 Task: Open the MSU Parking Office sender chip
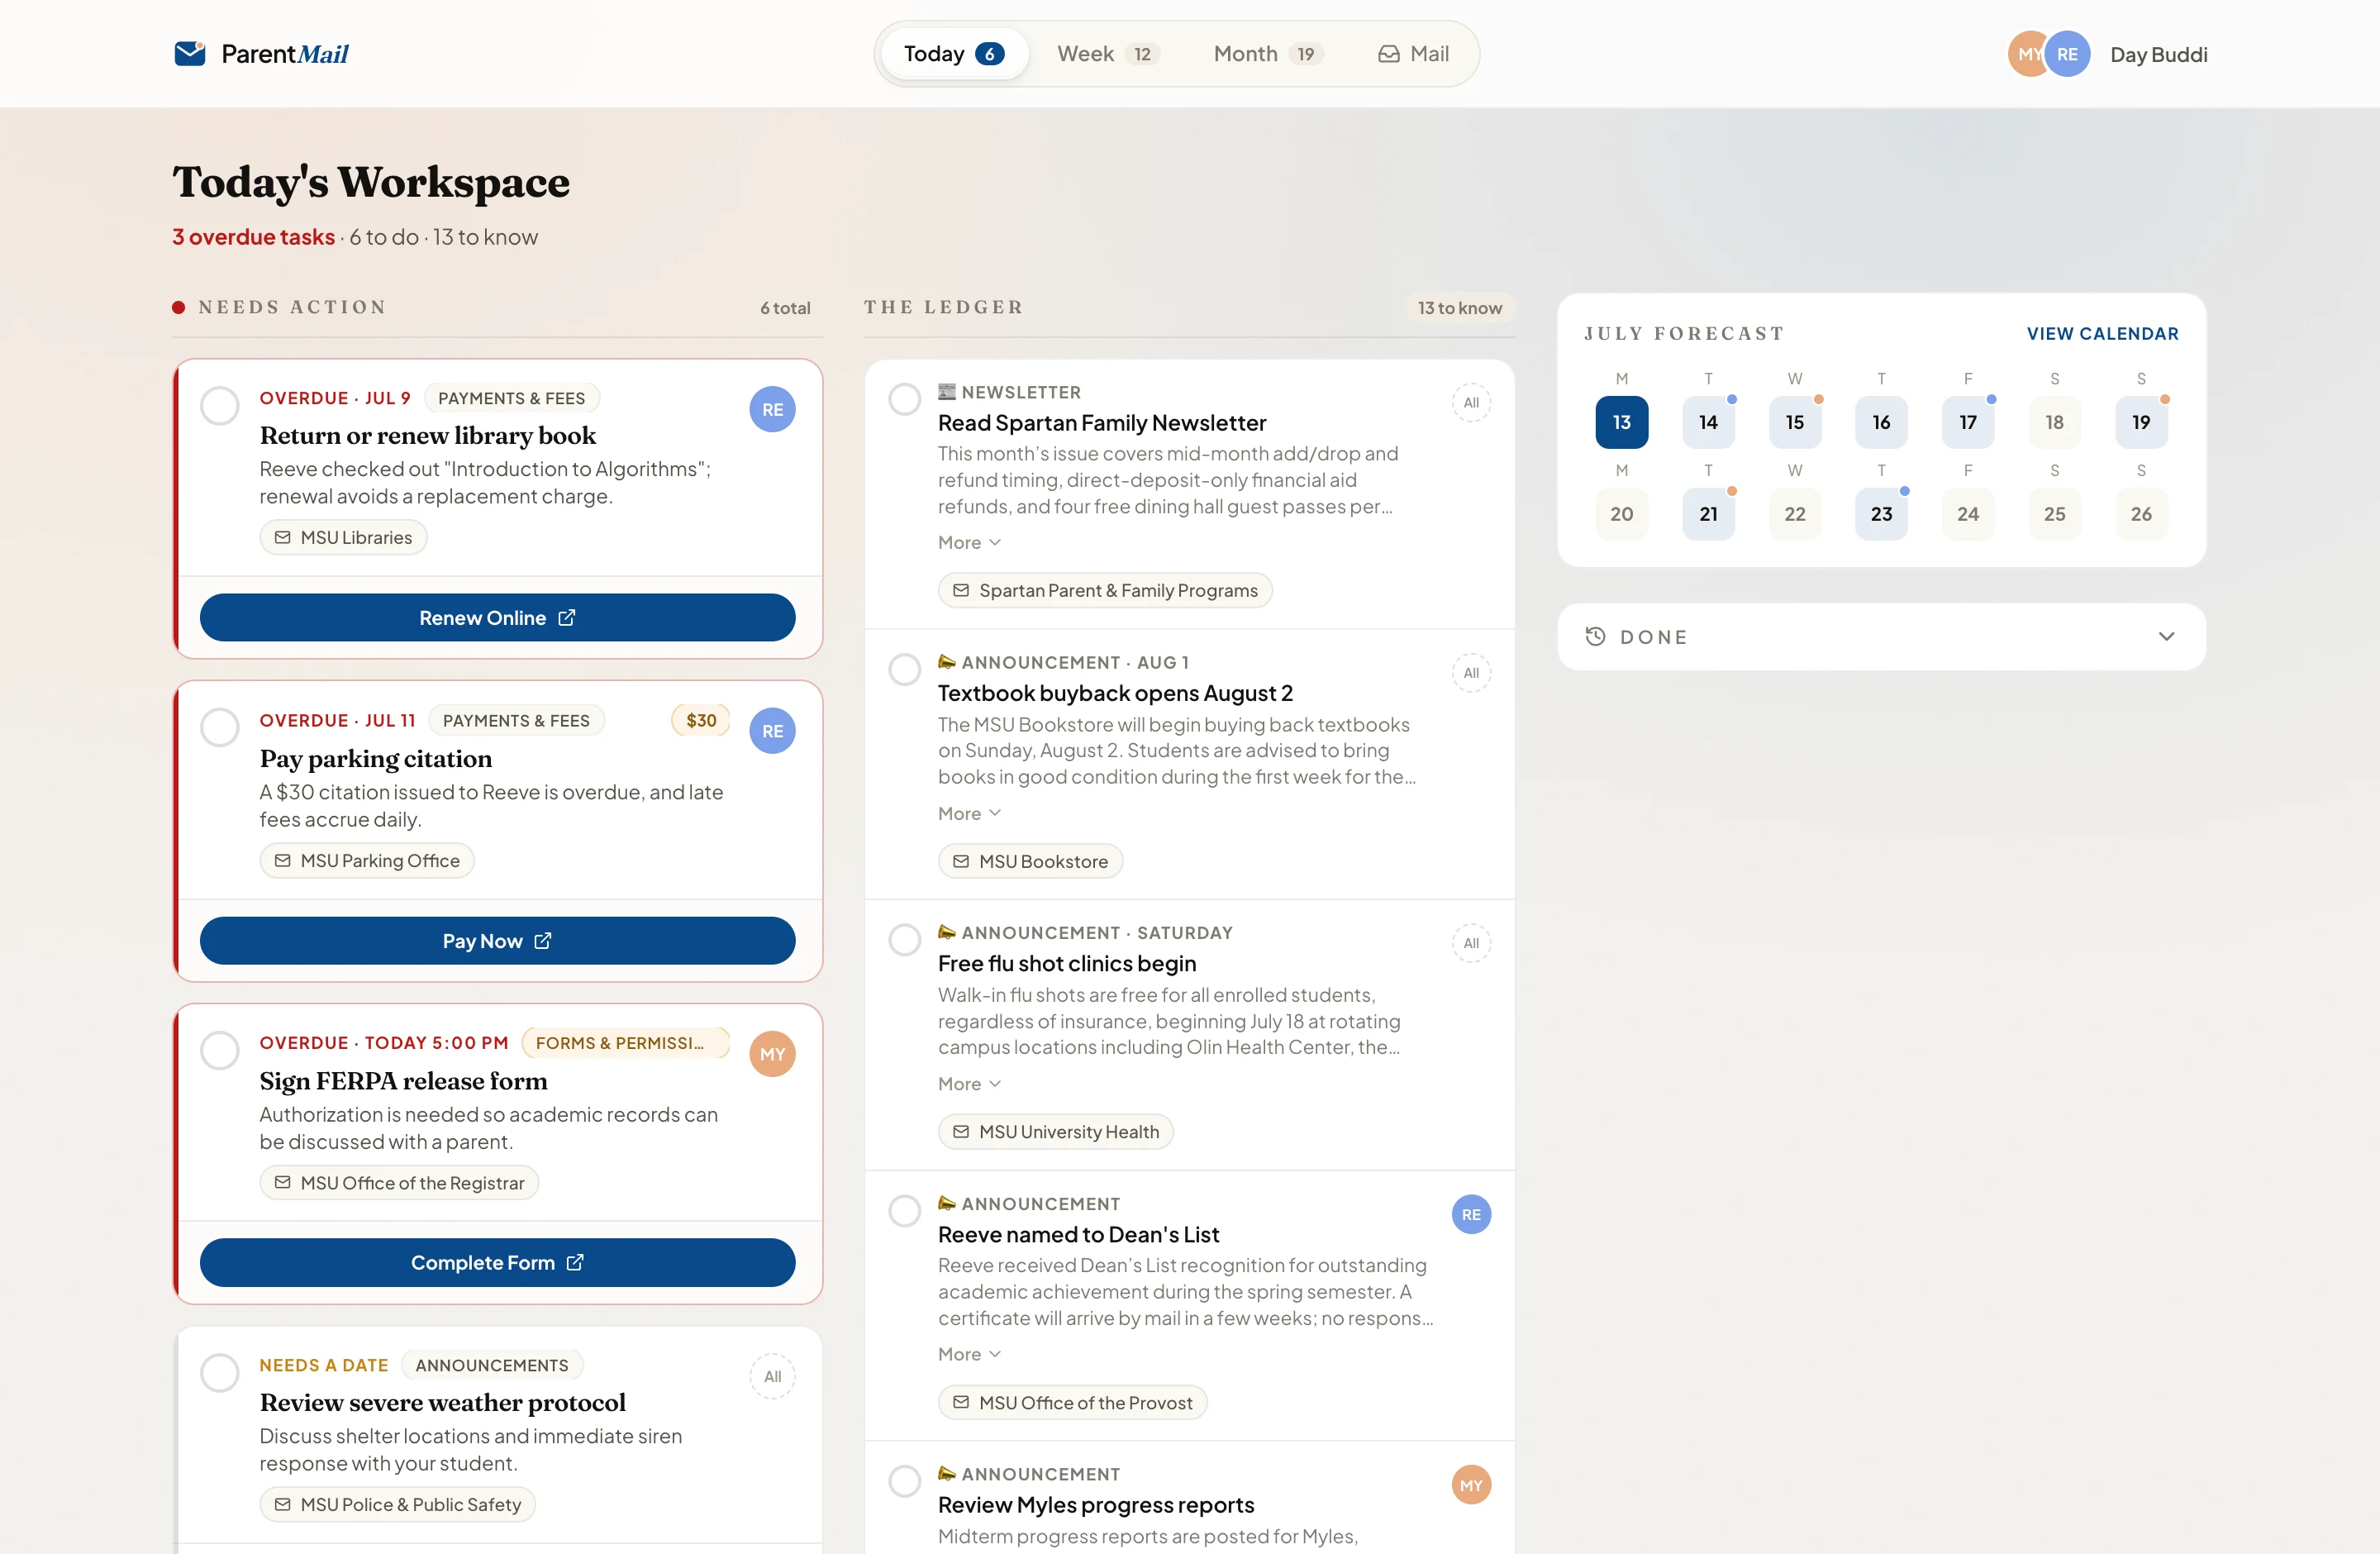[x=367, y=860]
